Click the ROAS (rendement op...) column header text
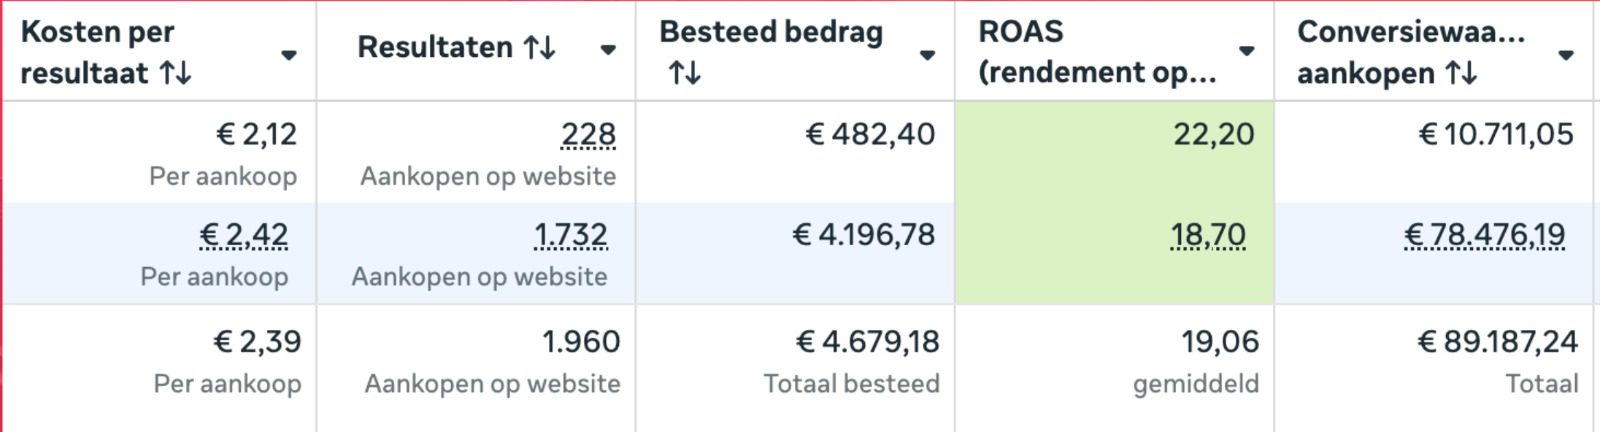 pos(1096,52)
